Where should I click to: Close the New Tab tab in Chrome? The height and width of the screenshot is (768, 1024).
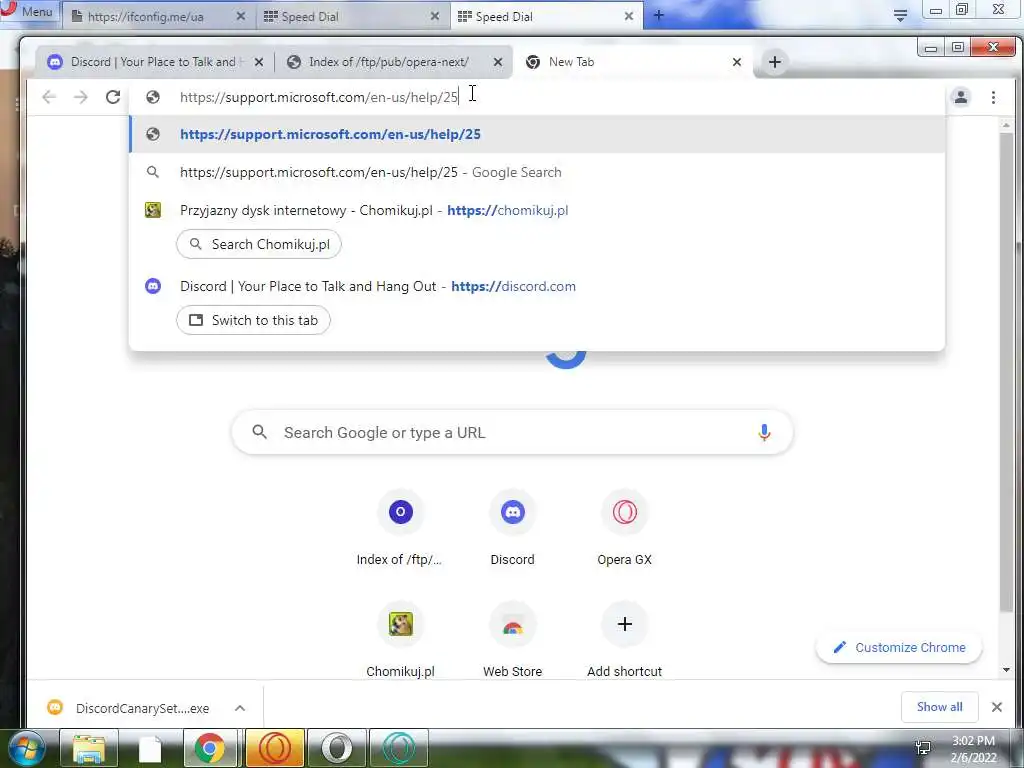[737, 62]
